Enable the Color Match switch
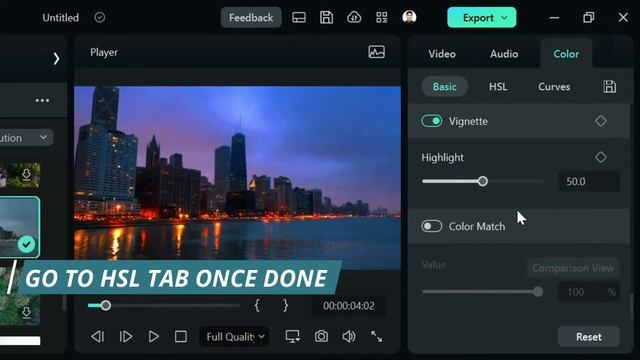This screenshot has height=360, width=640. (431, 226)
